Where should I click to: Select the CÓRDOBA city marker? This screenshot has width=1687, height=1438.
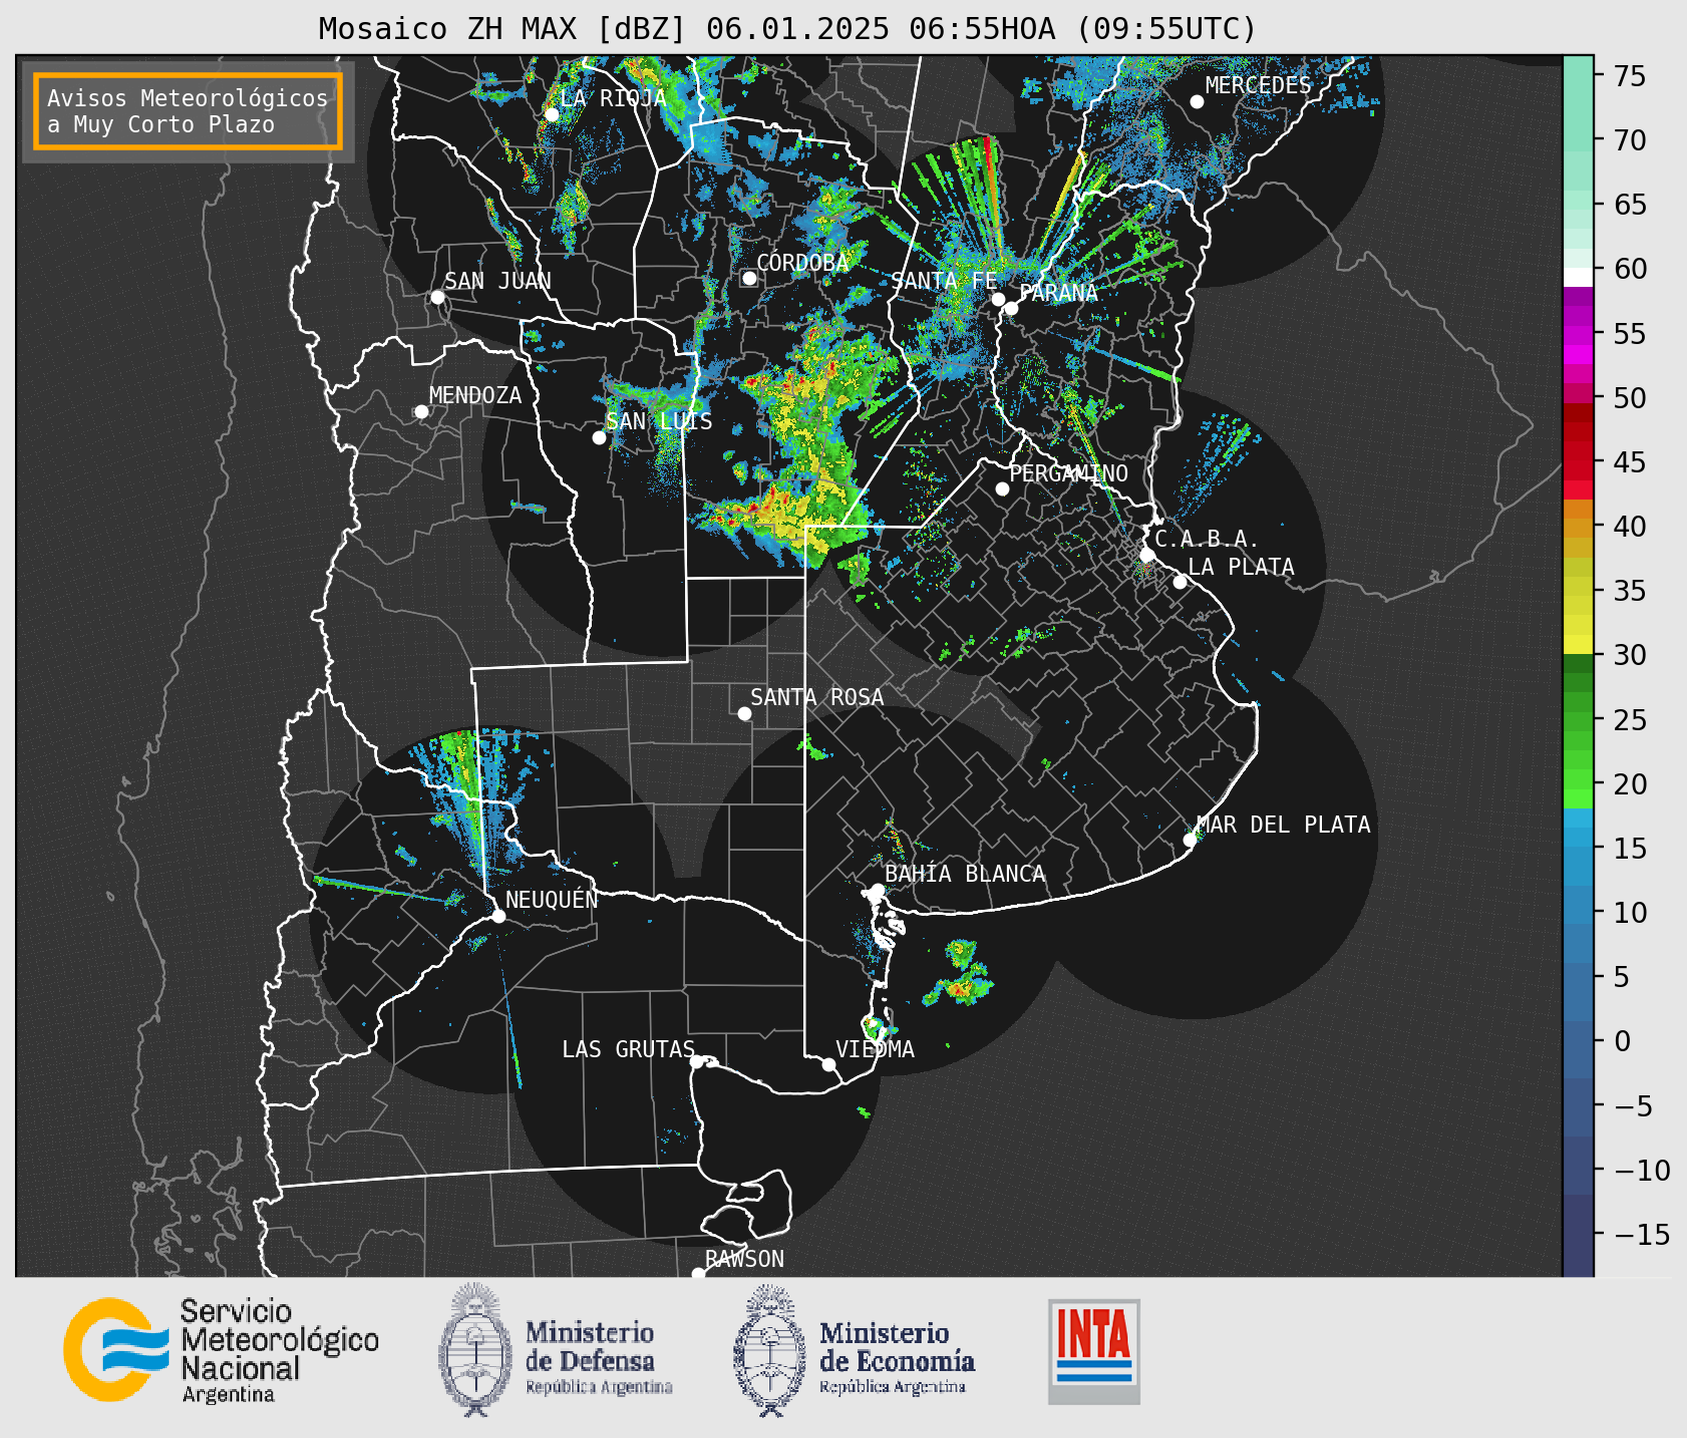click(749, 278)
